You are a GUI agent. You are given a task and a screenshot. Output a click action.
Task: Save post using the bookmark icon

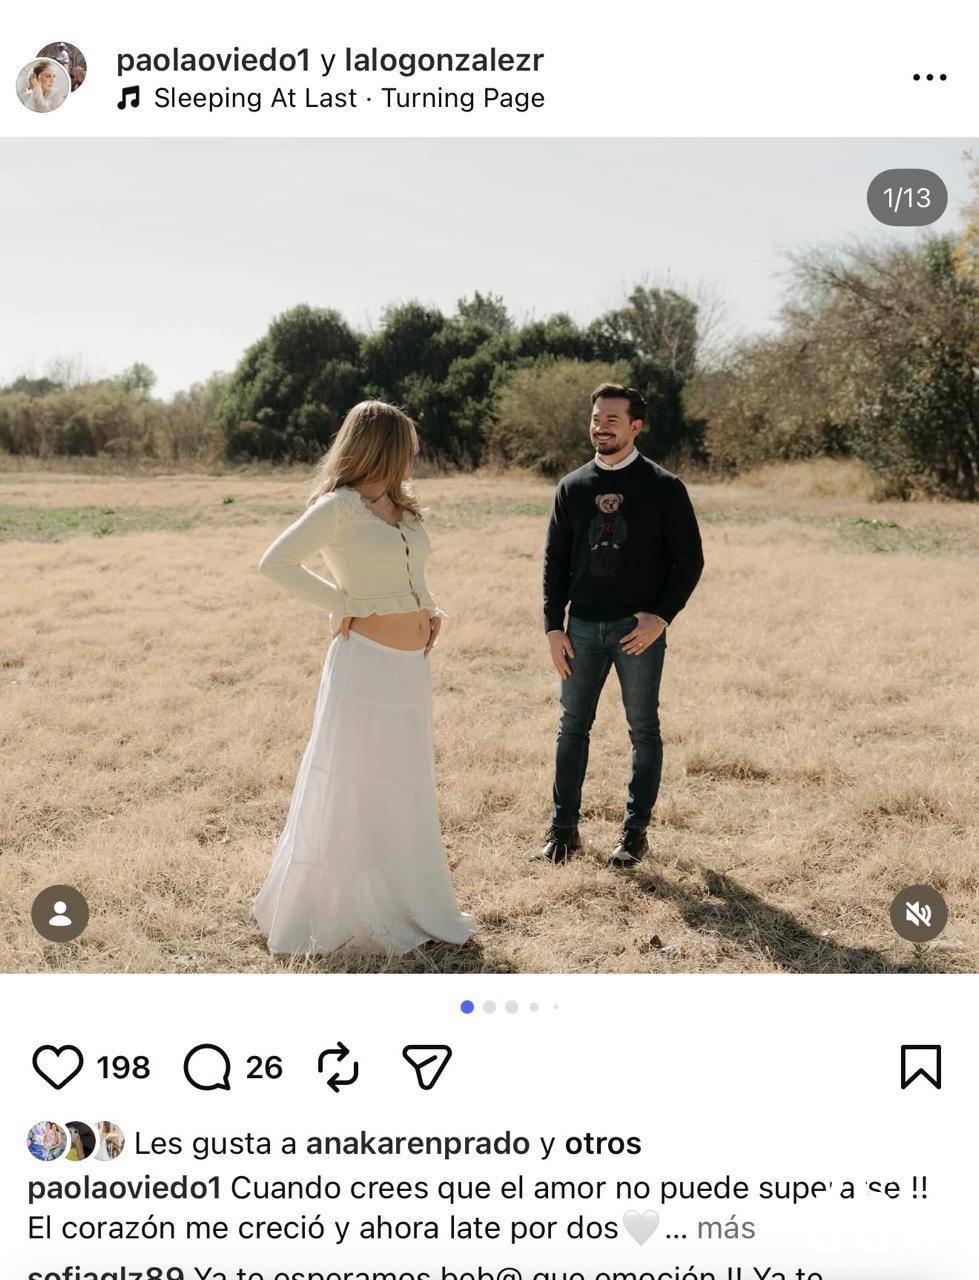[x=920, y=1067]
